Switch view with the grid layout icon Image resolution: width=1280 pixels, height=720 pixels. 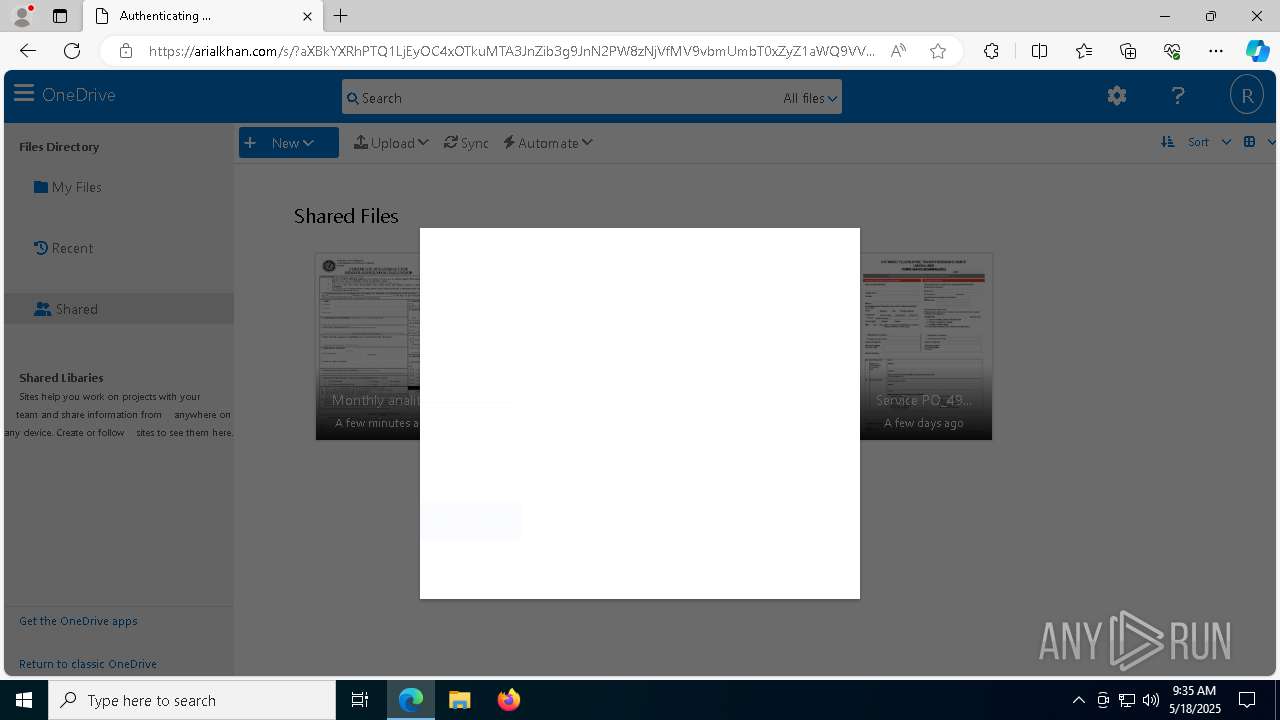click(x=1250, y=142)
